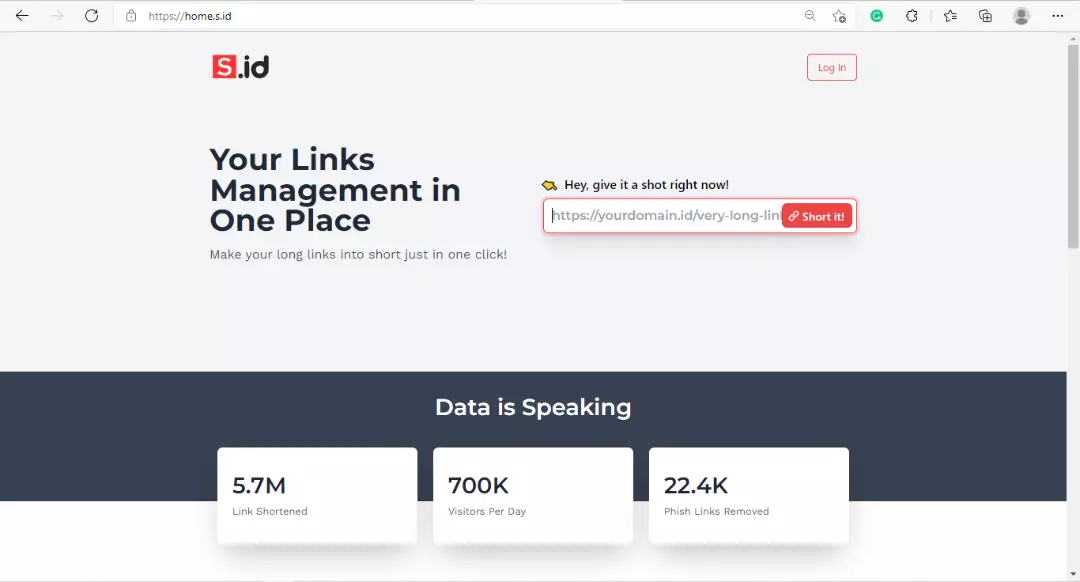This screenshot has width=1080, height=582.
Task: Click the browser Back arrow
Action: pos(22,16)
